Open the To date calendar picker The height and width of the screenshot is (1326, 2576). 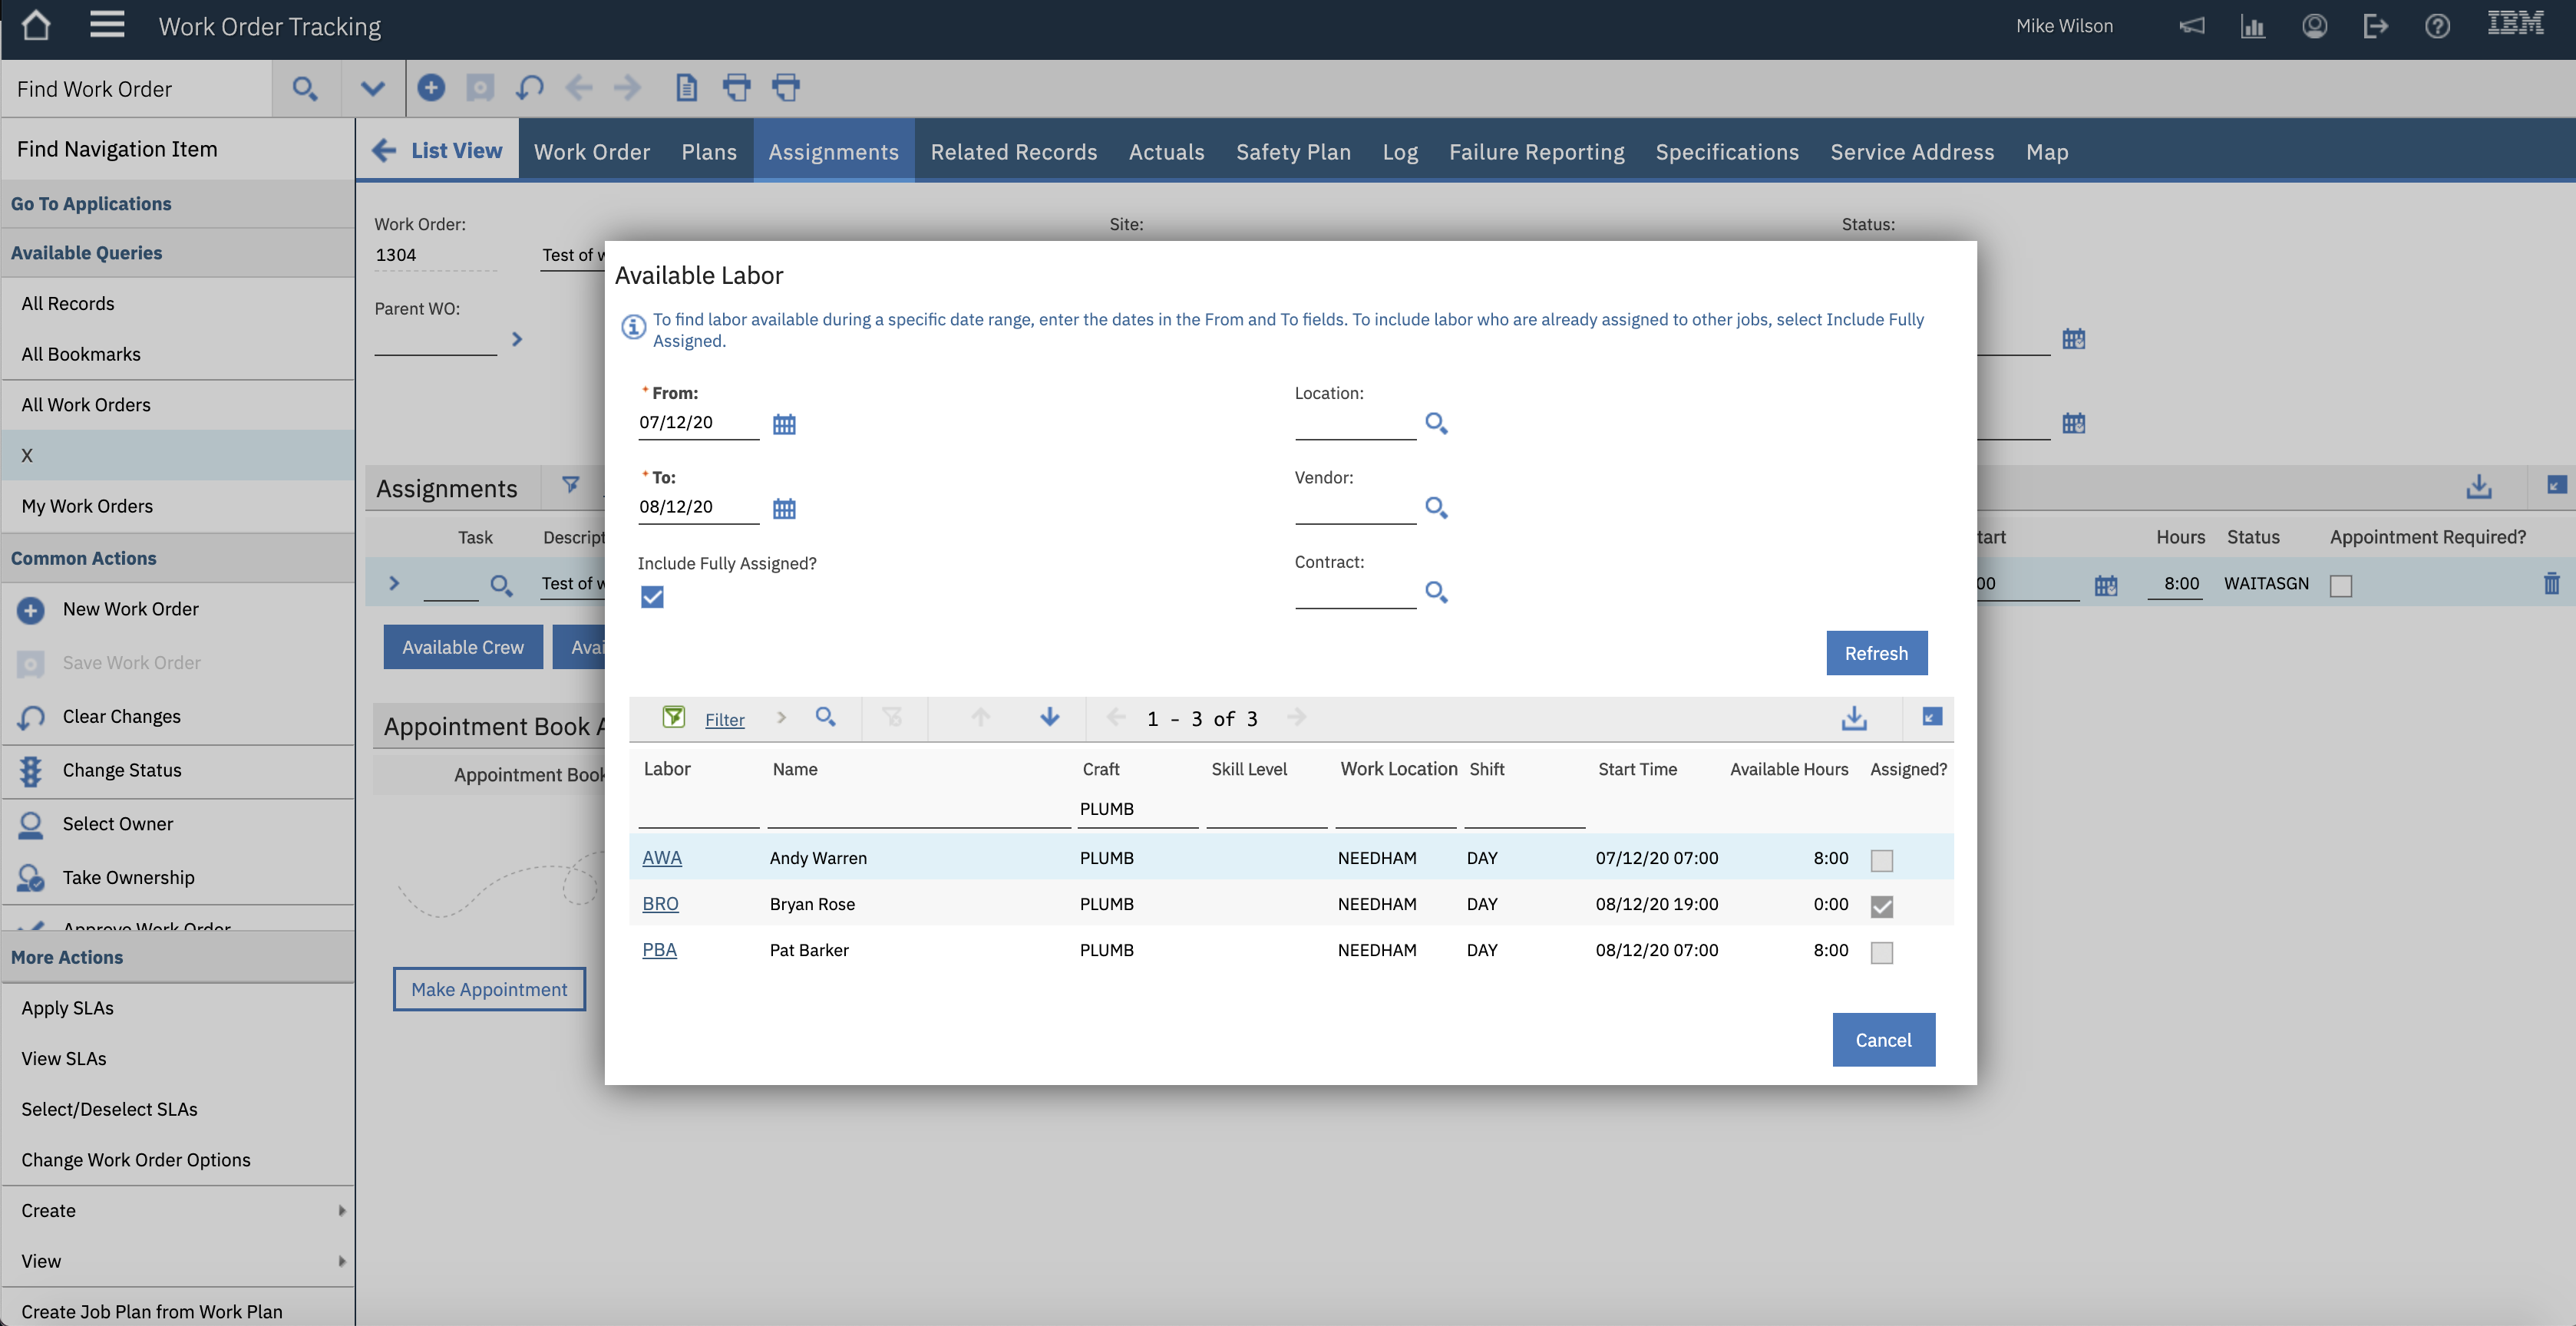784,508
